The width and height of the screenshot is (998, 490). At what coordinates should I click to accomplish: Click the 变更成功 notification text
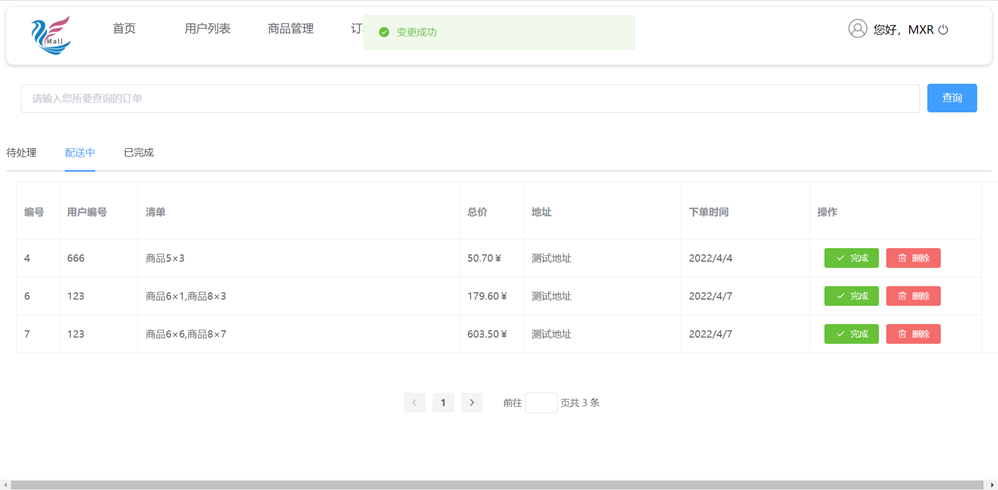(416, 32)
